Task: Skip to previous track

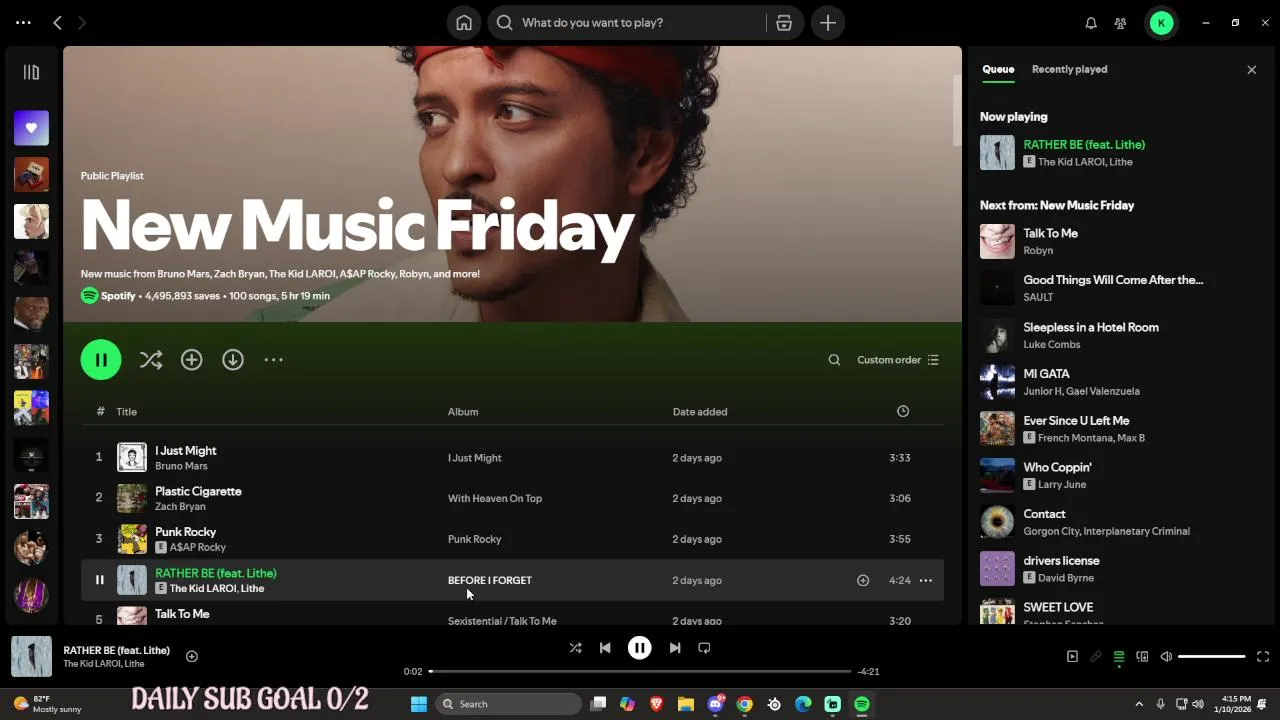Action: (x=605, y=648)
